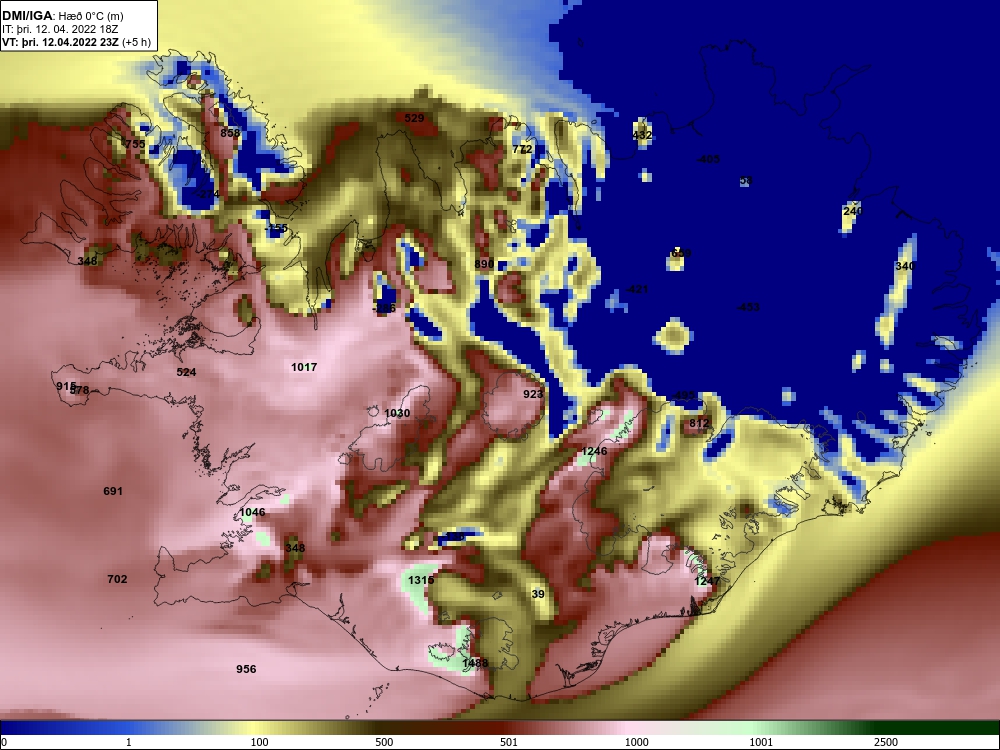Click the map value label 812
The width and height of the screenshot is (1000, 750).
point(699,423)
